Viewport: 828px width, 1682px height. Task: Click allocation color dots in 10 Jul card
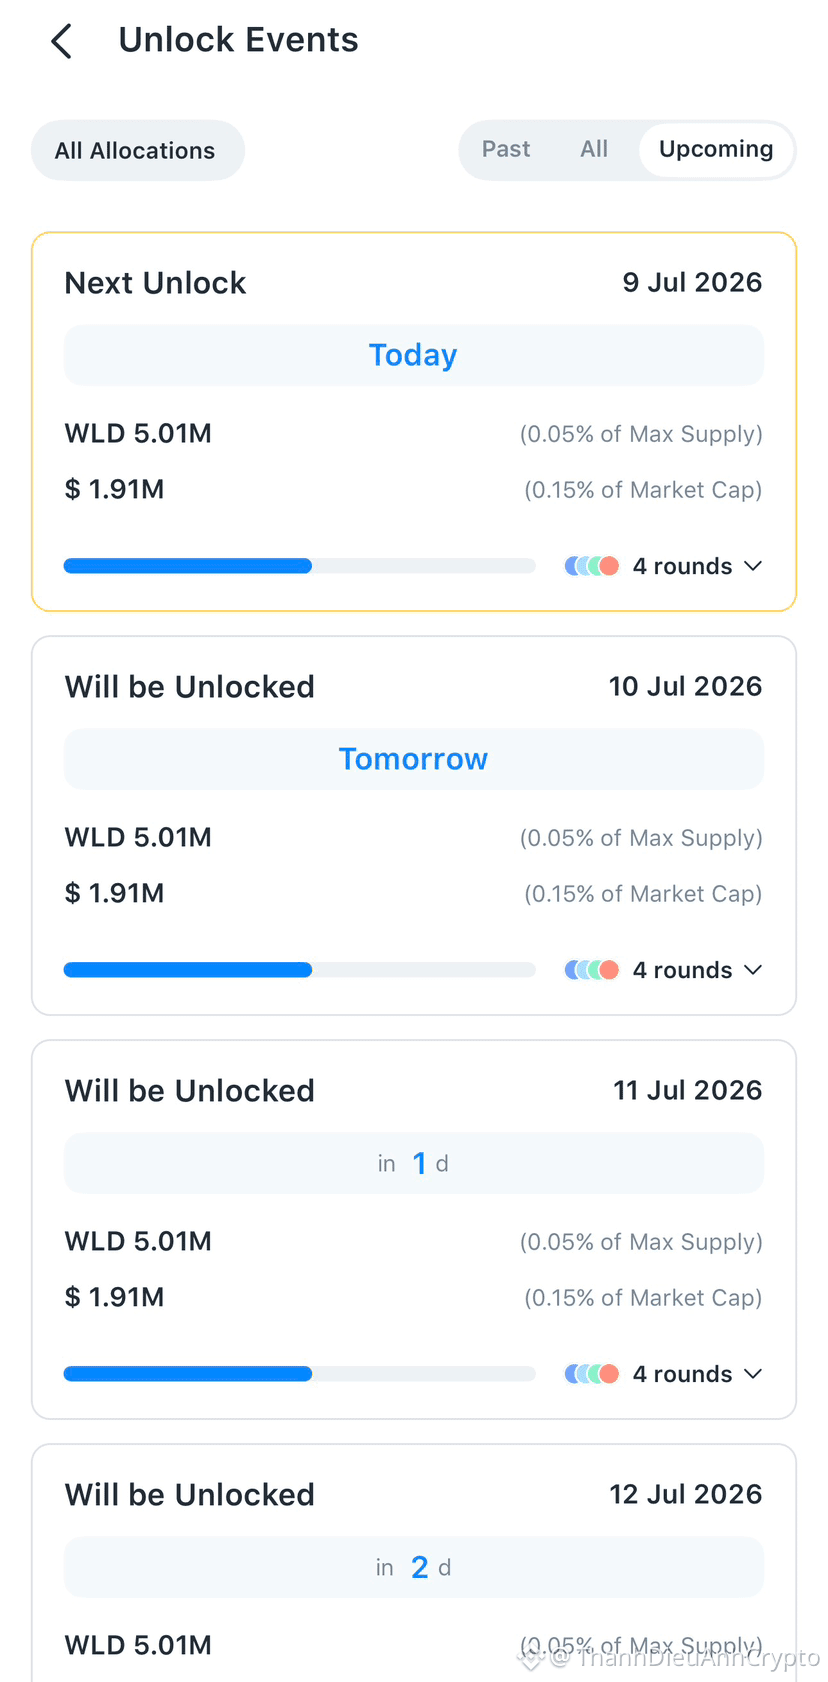coord(592,970)
